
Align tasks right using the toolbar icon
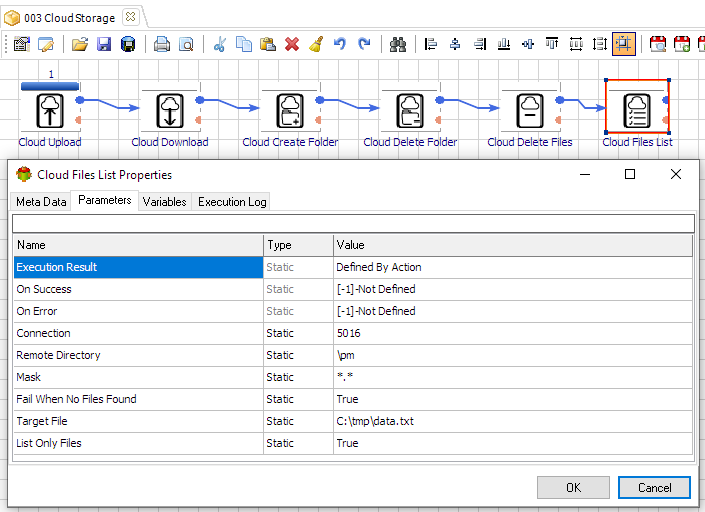[480, 44]
